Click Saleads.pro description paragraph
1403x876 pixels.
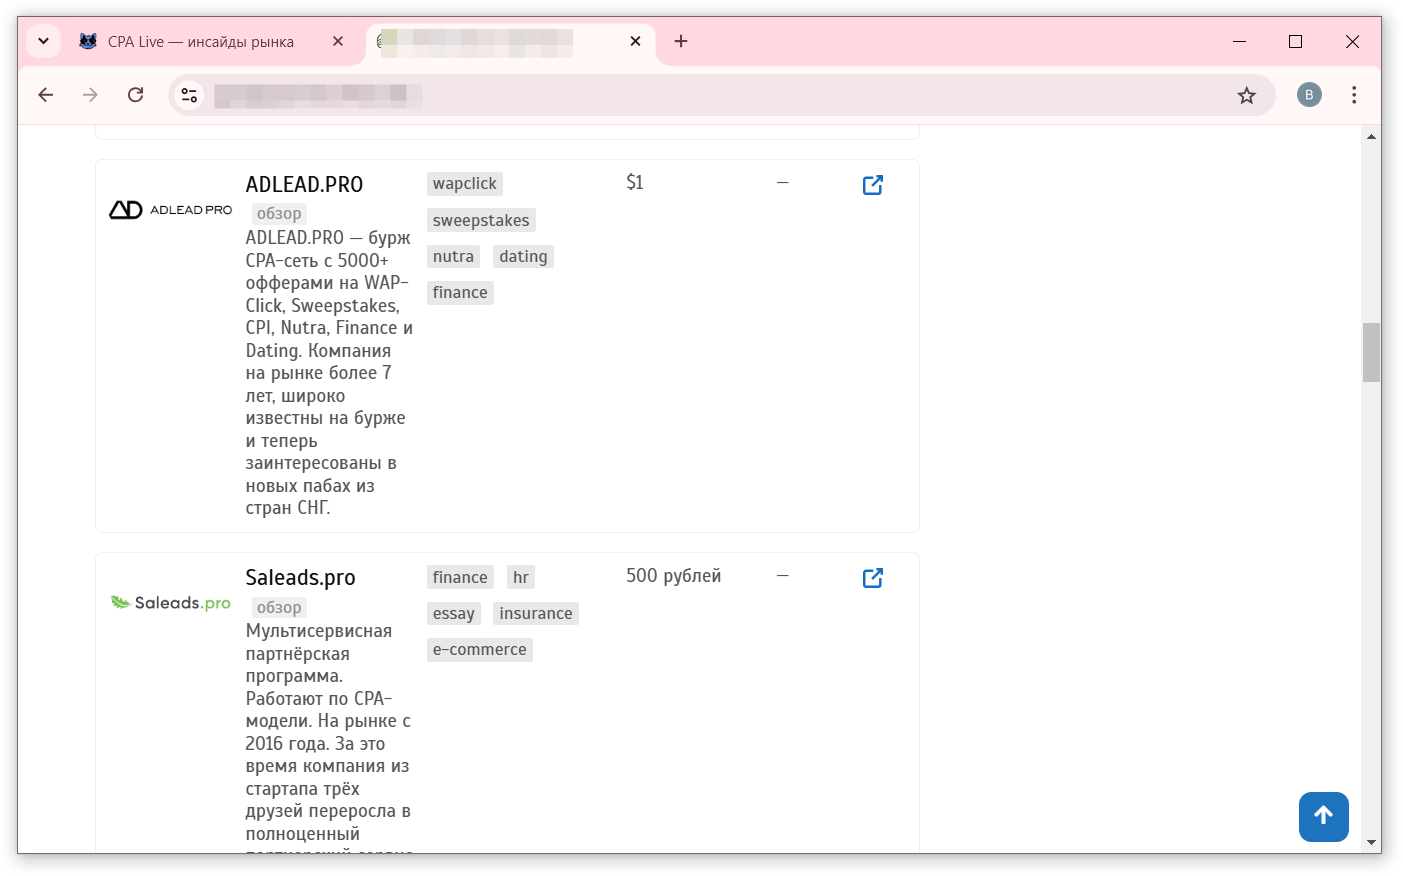329,737
